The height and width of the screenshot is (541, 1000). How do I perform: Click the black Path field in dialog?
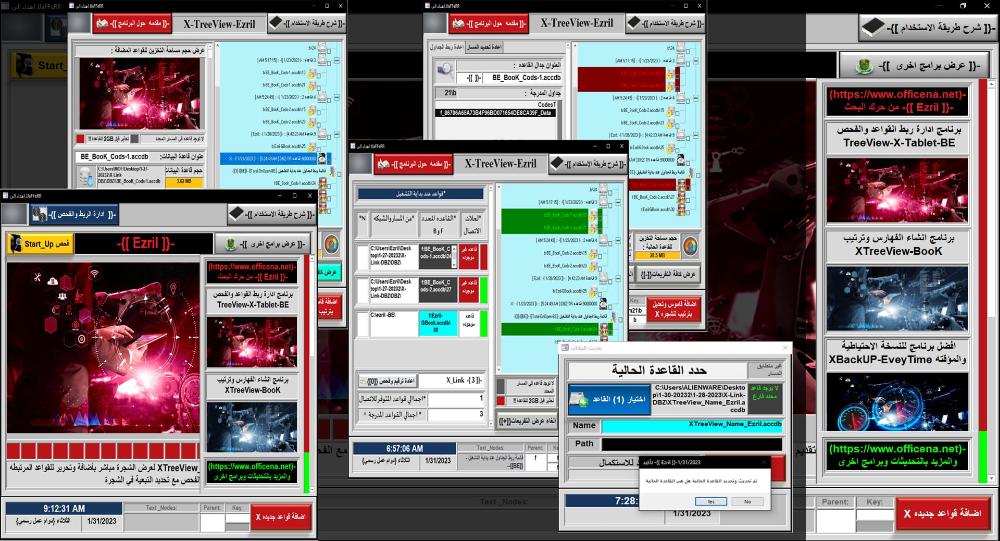click(x=692, y=443)
